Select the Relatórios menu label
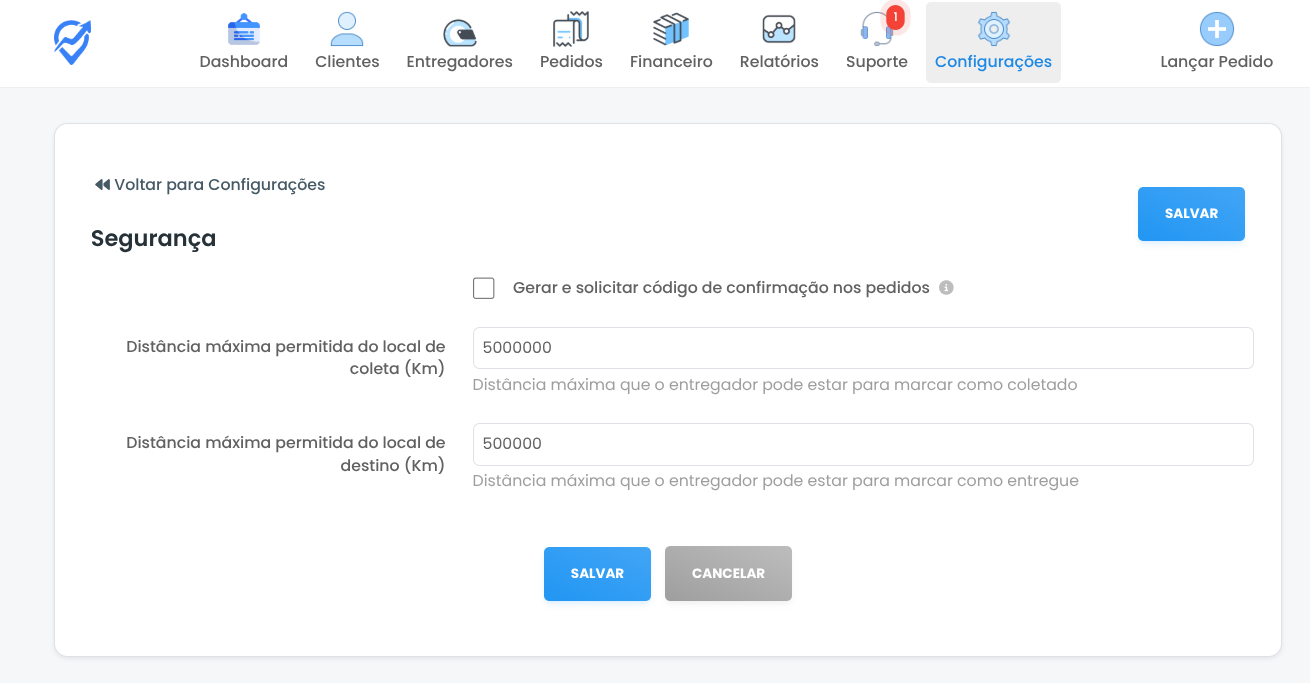This screenshot has width=1310, height=683. [x=779, y=62]
